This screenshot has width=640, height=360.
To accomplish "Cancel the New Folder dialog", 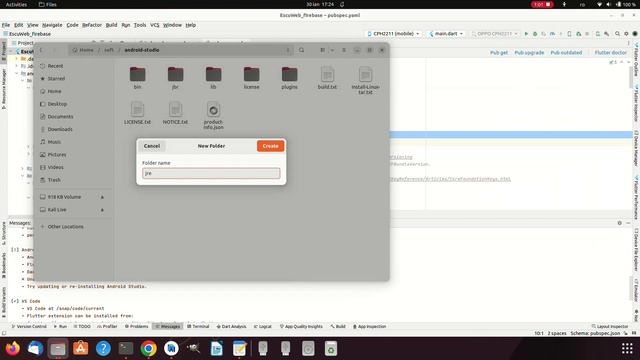I will 152,146.
